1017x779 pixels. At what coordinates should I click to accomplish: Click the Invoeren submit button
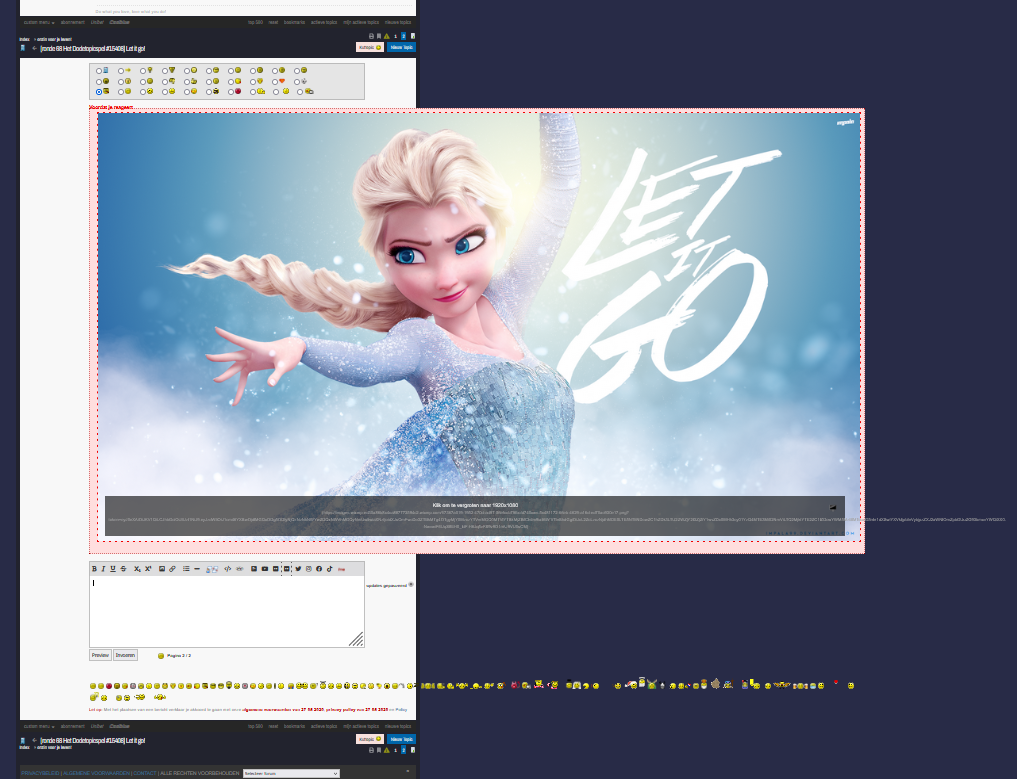pos(125,655)
